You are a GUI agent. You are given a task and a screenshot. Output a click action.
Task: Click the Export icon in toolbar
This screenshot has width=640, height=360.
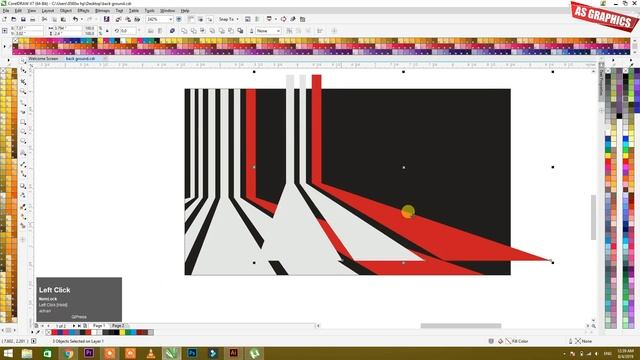click(128, 19)
